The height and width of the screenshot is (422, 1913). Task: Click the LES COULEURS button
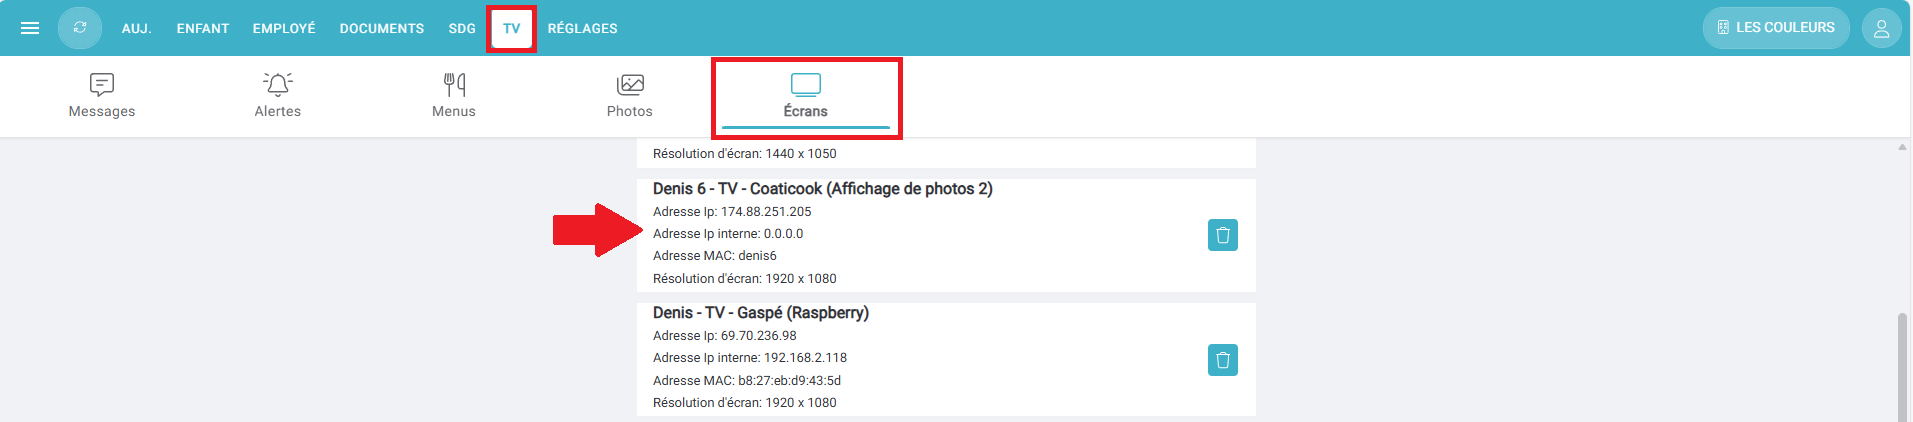1776,28
